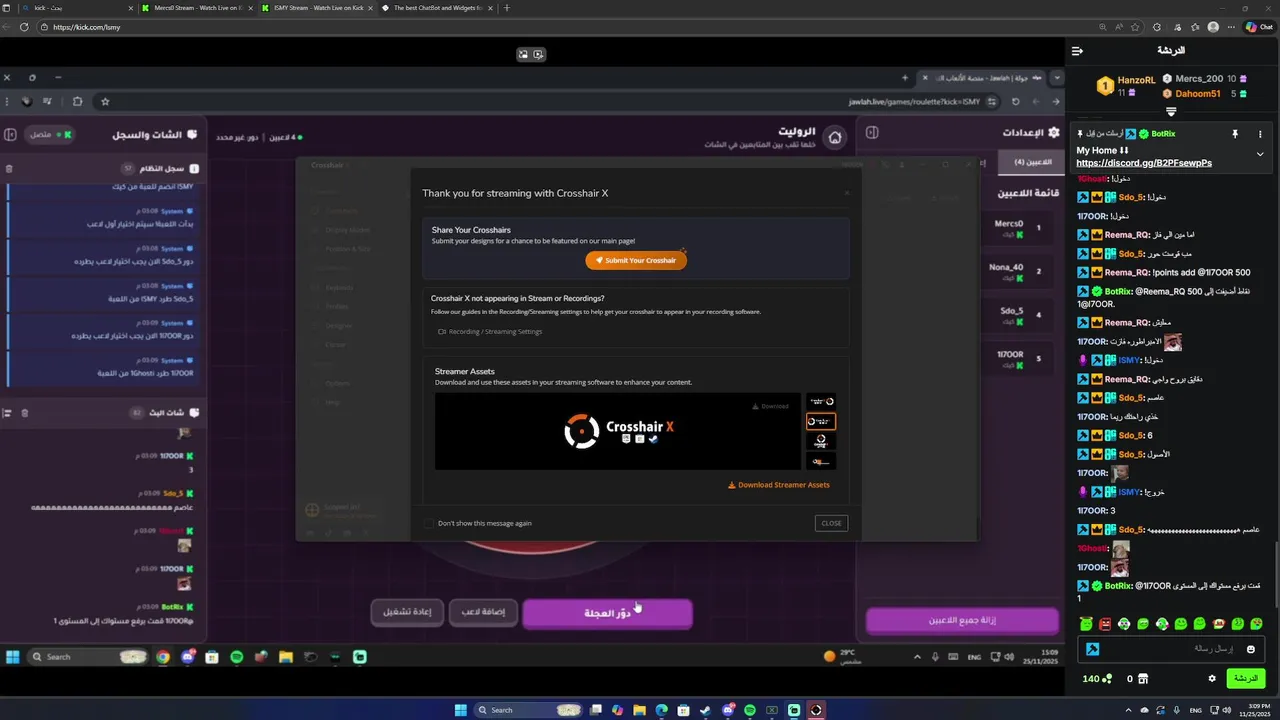
Task: Open a new browser tab
Action: click(507, 8)
